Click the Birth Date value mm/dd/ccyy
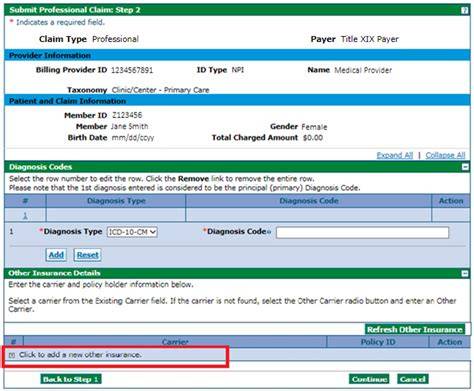The image size is (474, 391). pos(133,138)
